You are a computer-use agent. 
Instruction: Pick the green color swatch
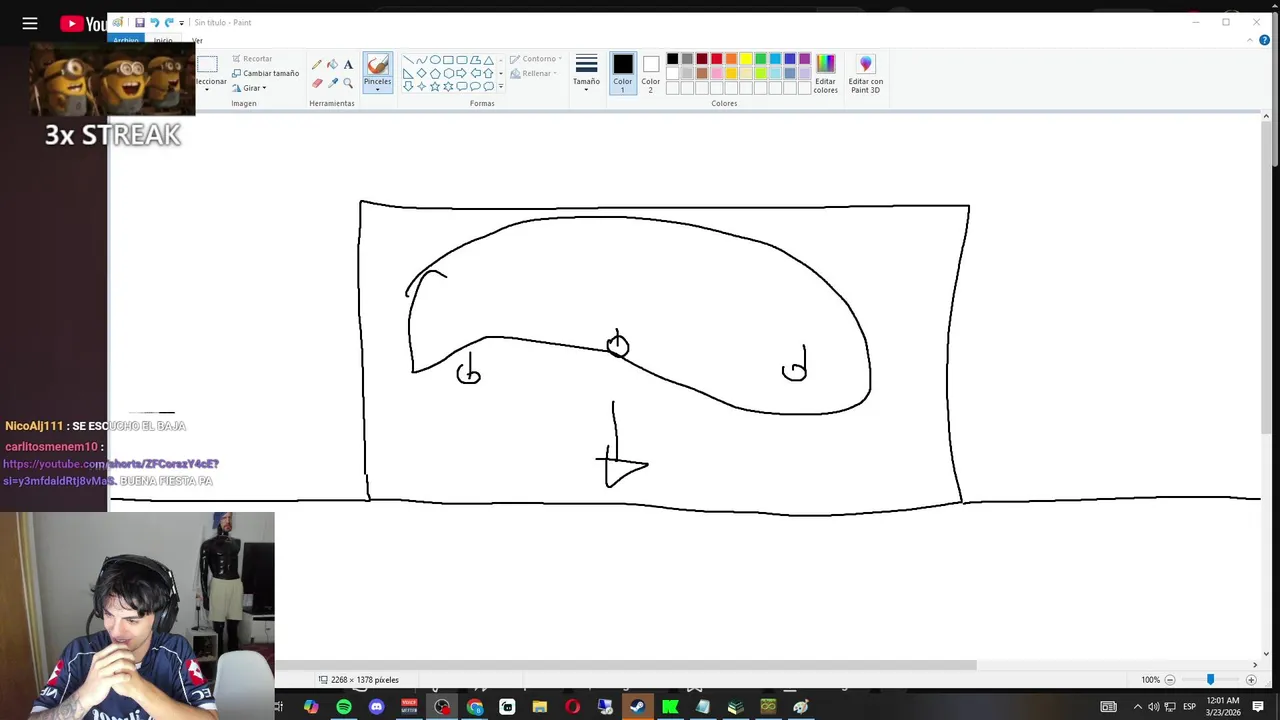(761, 59)
